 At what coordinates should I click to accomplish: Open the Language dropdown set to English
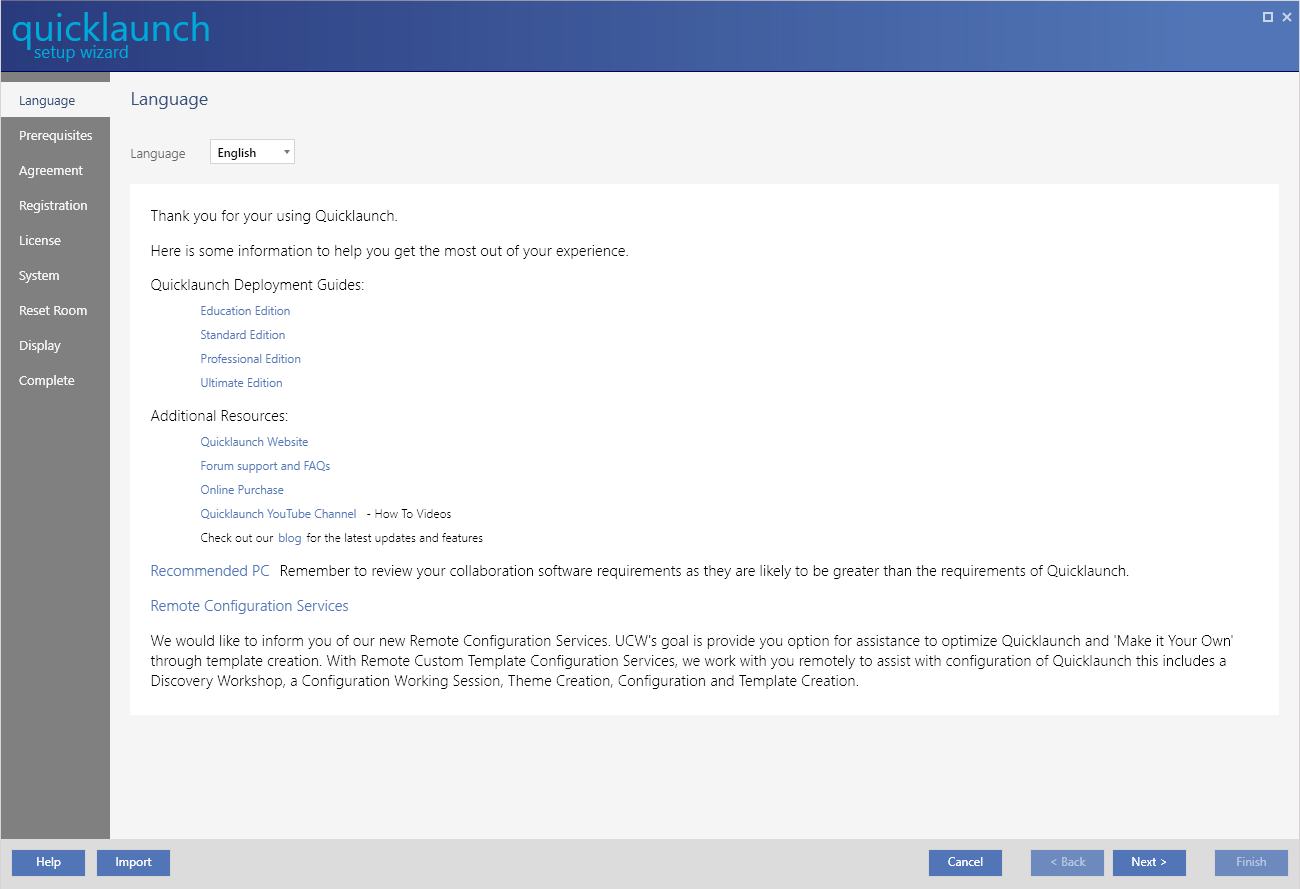click(x=252, y=152)
